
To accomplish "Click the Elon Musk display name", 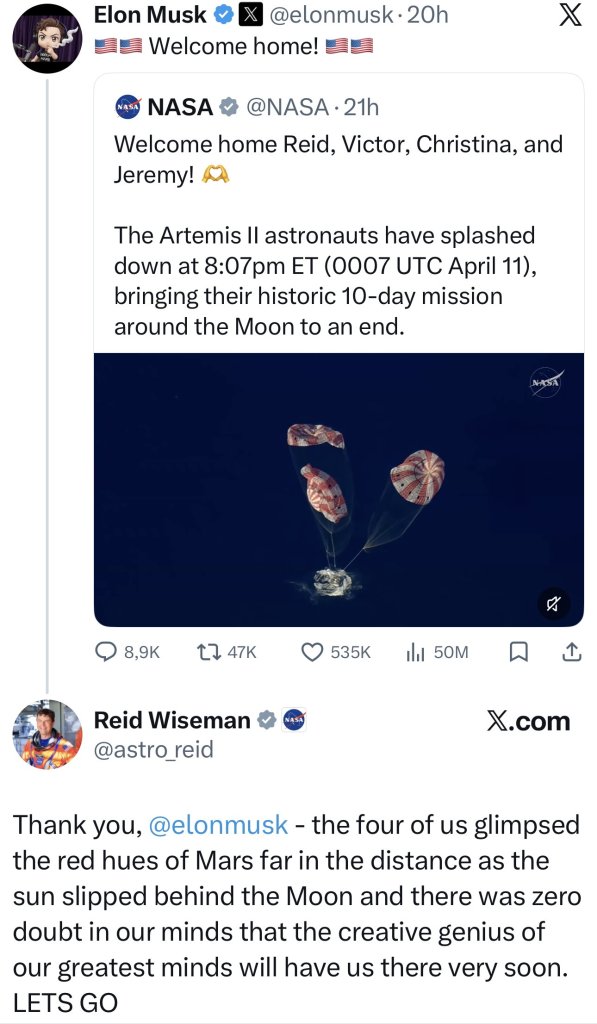I will 150,14.
